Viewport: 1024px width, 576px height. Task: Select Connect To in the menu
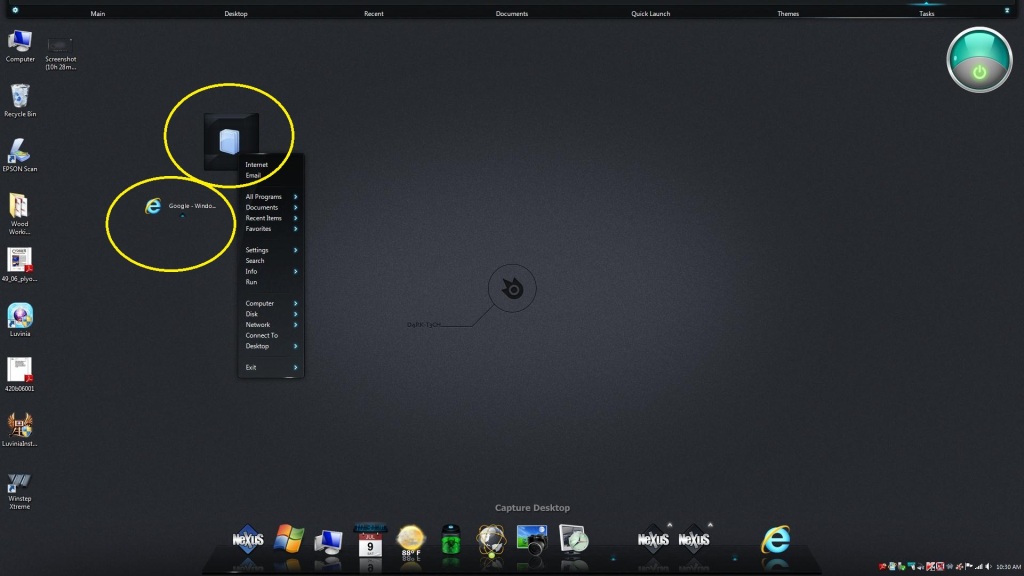pos(262,335)
